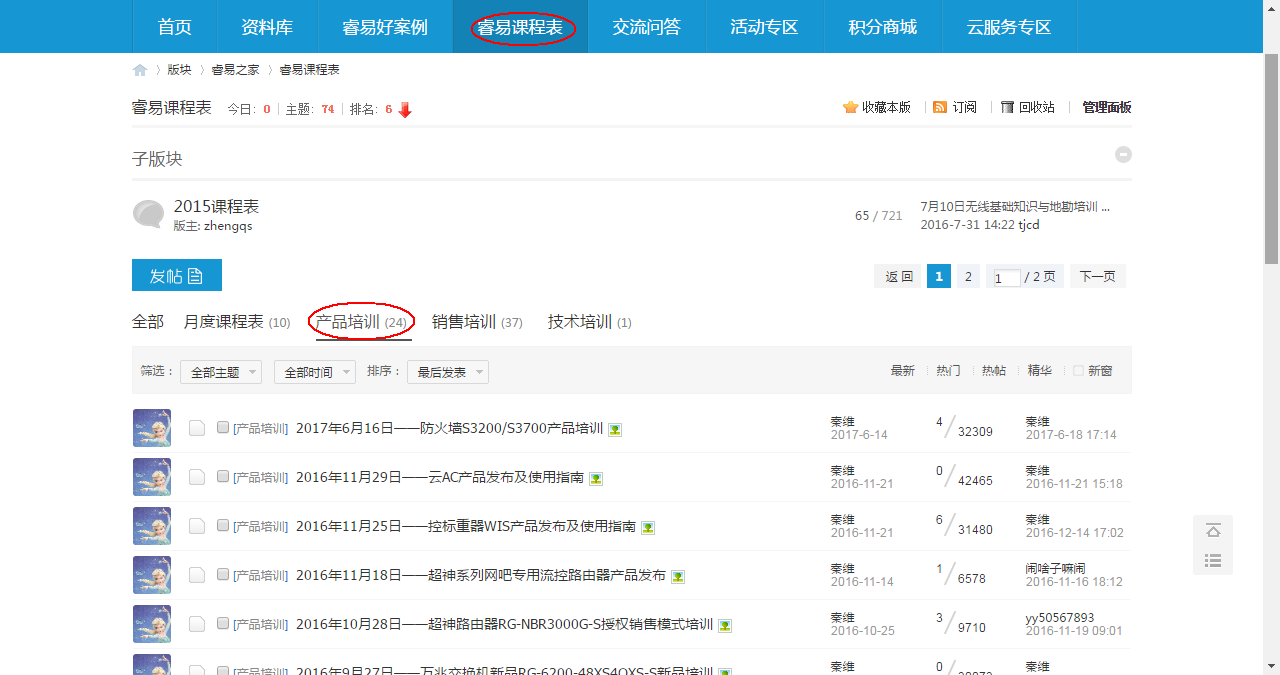Click the 返回 pagination button
This screenshot has height=675, width=1280.
899,277
